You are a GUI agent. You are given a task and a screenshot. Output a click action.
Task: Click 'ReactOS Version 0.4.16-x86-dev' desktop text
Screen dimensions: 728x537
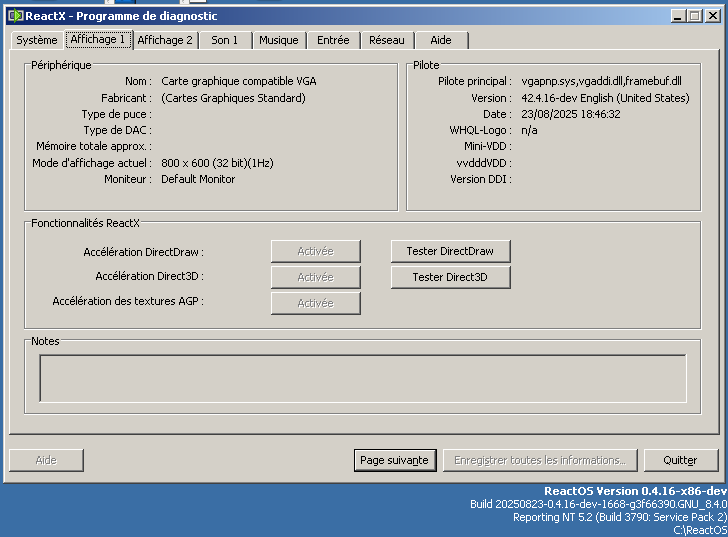tap(636, 491)
